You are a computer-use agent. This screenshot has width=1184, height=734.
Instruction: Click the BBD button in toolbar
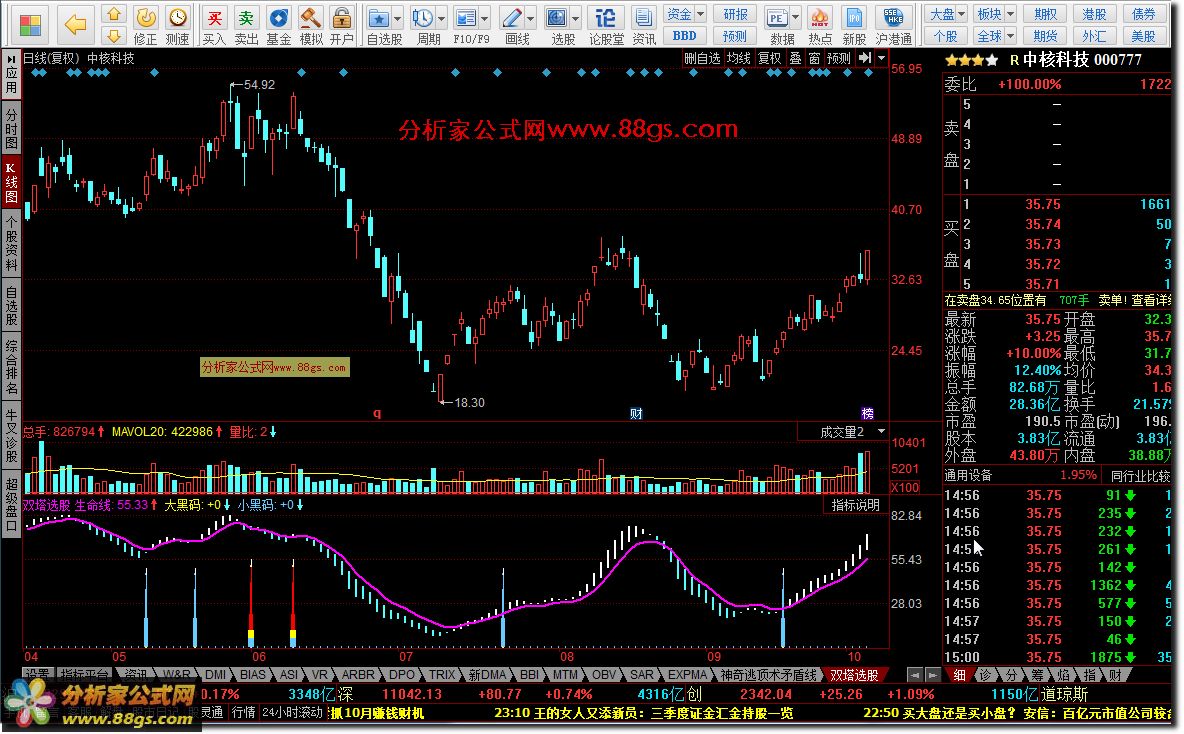pos(685,35)
